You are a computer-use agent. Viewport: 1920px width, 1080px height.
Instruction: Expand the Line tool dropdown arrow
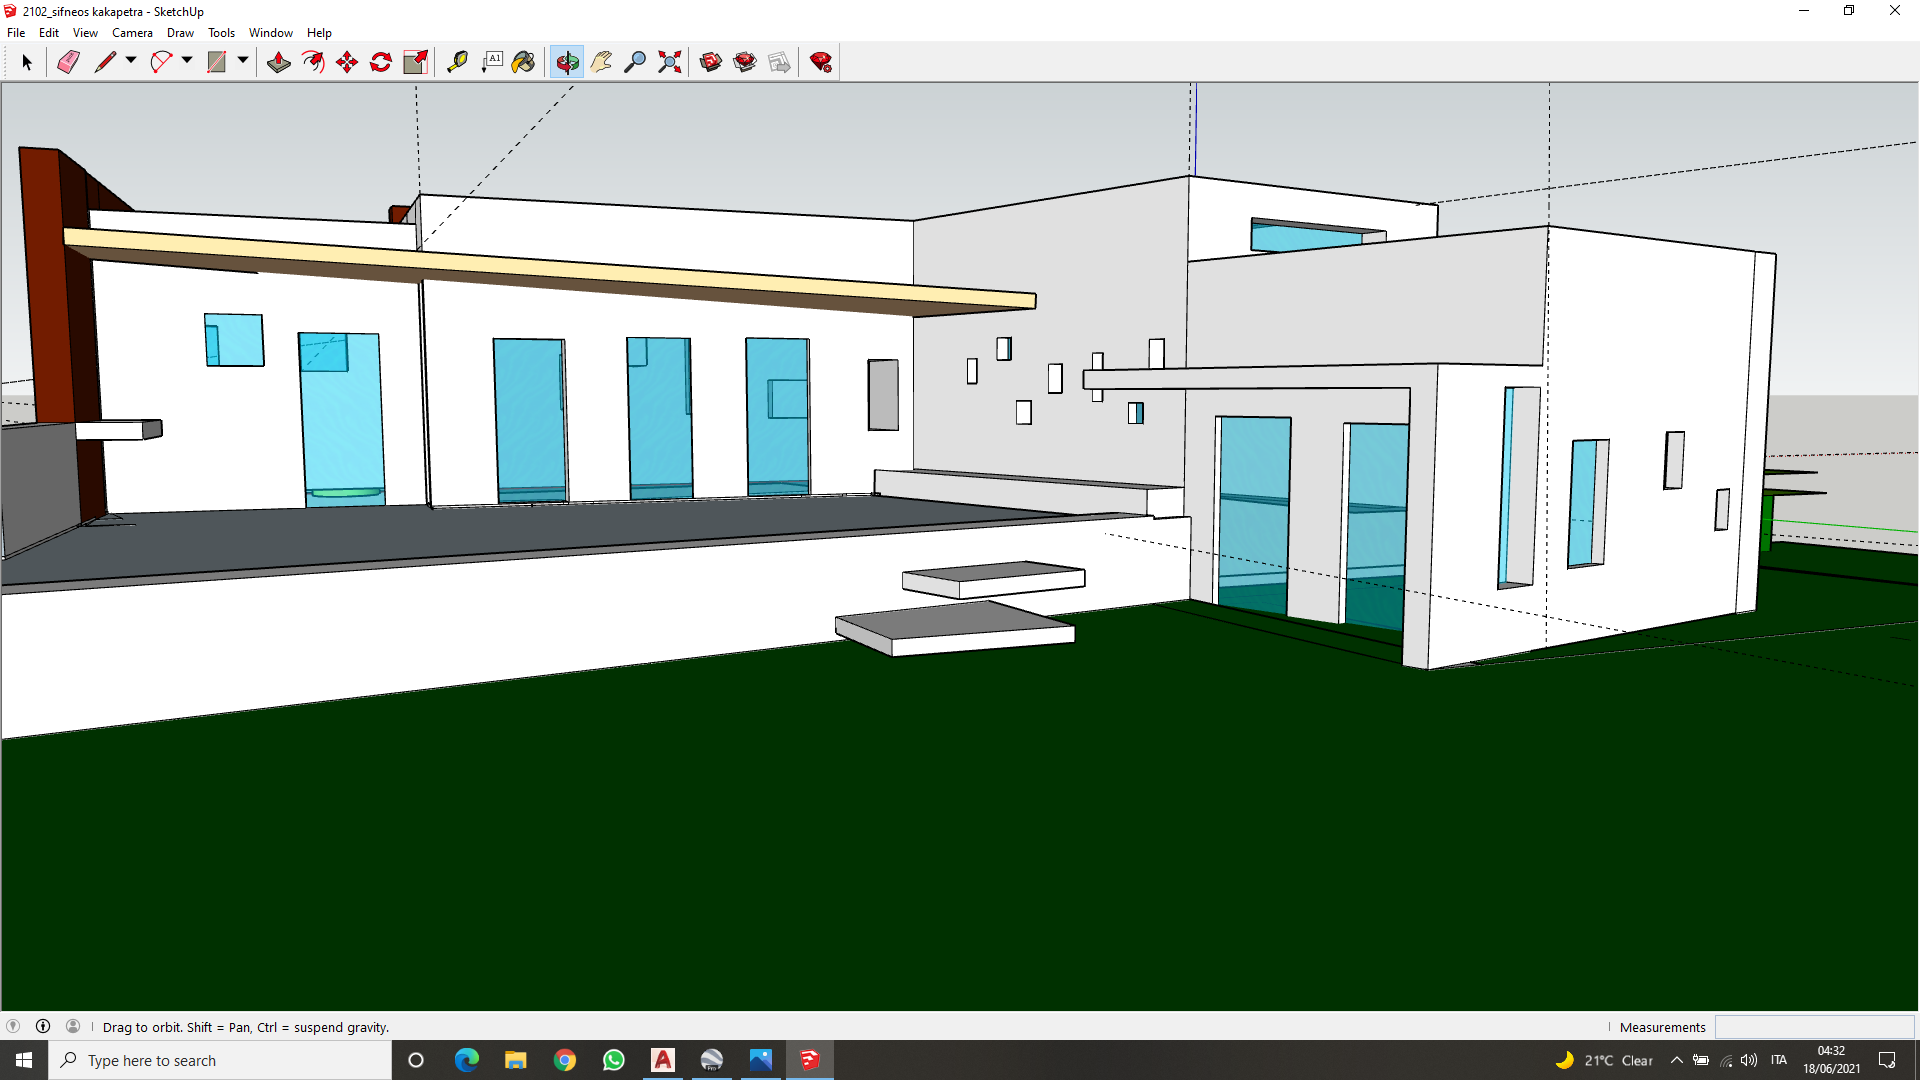click(x=131, y=61)
